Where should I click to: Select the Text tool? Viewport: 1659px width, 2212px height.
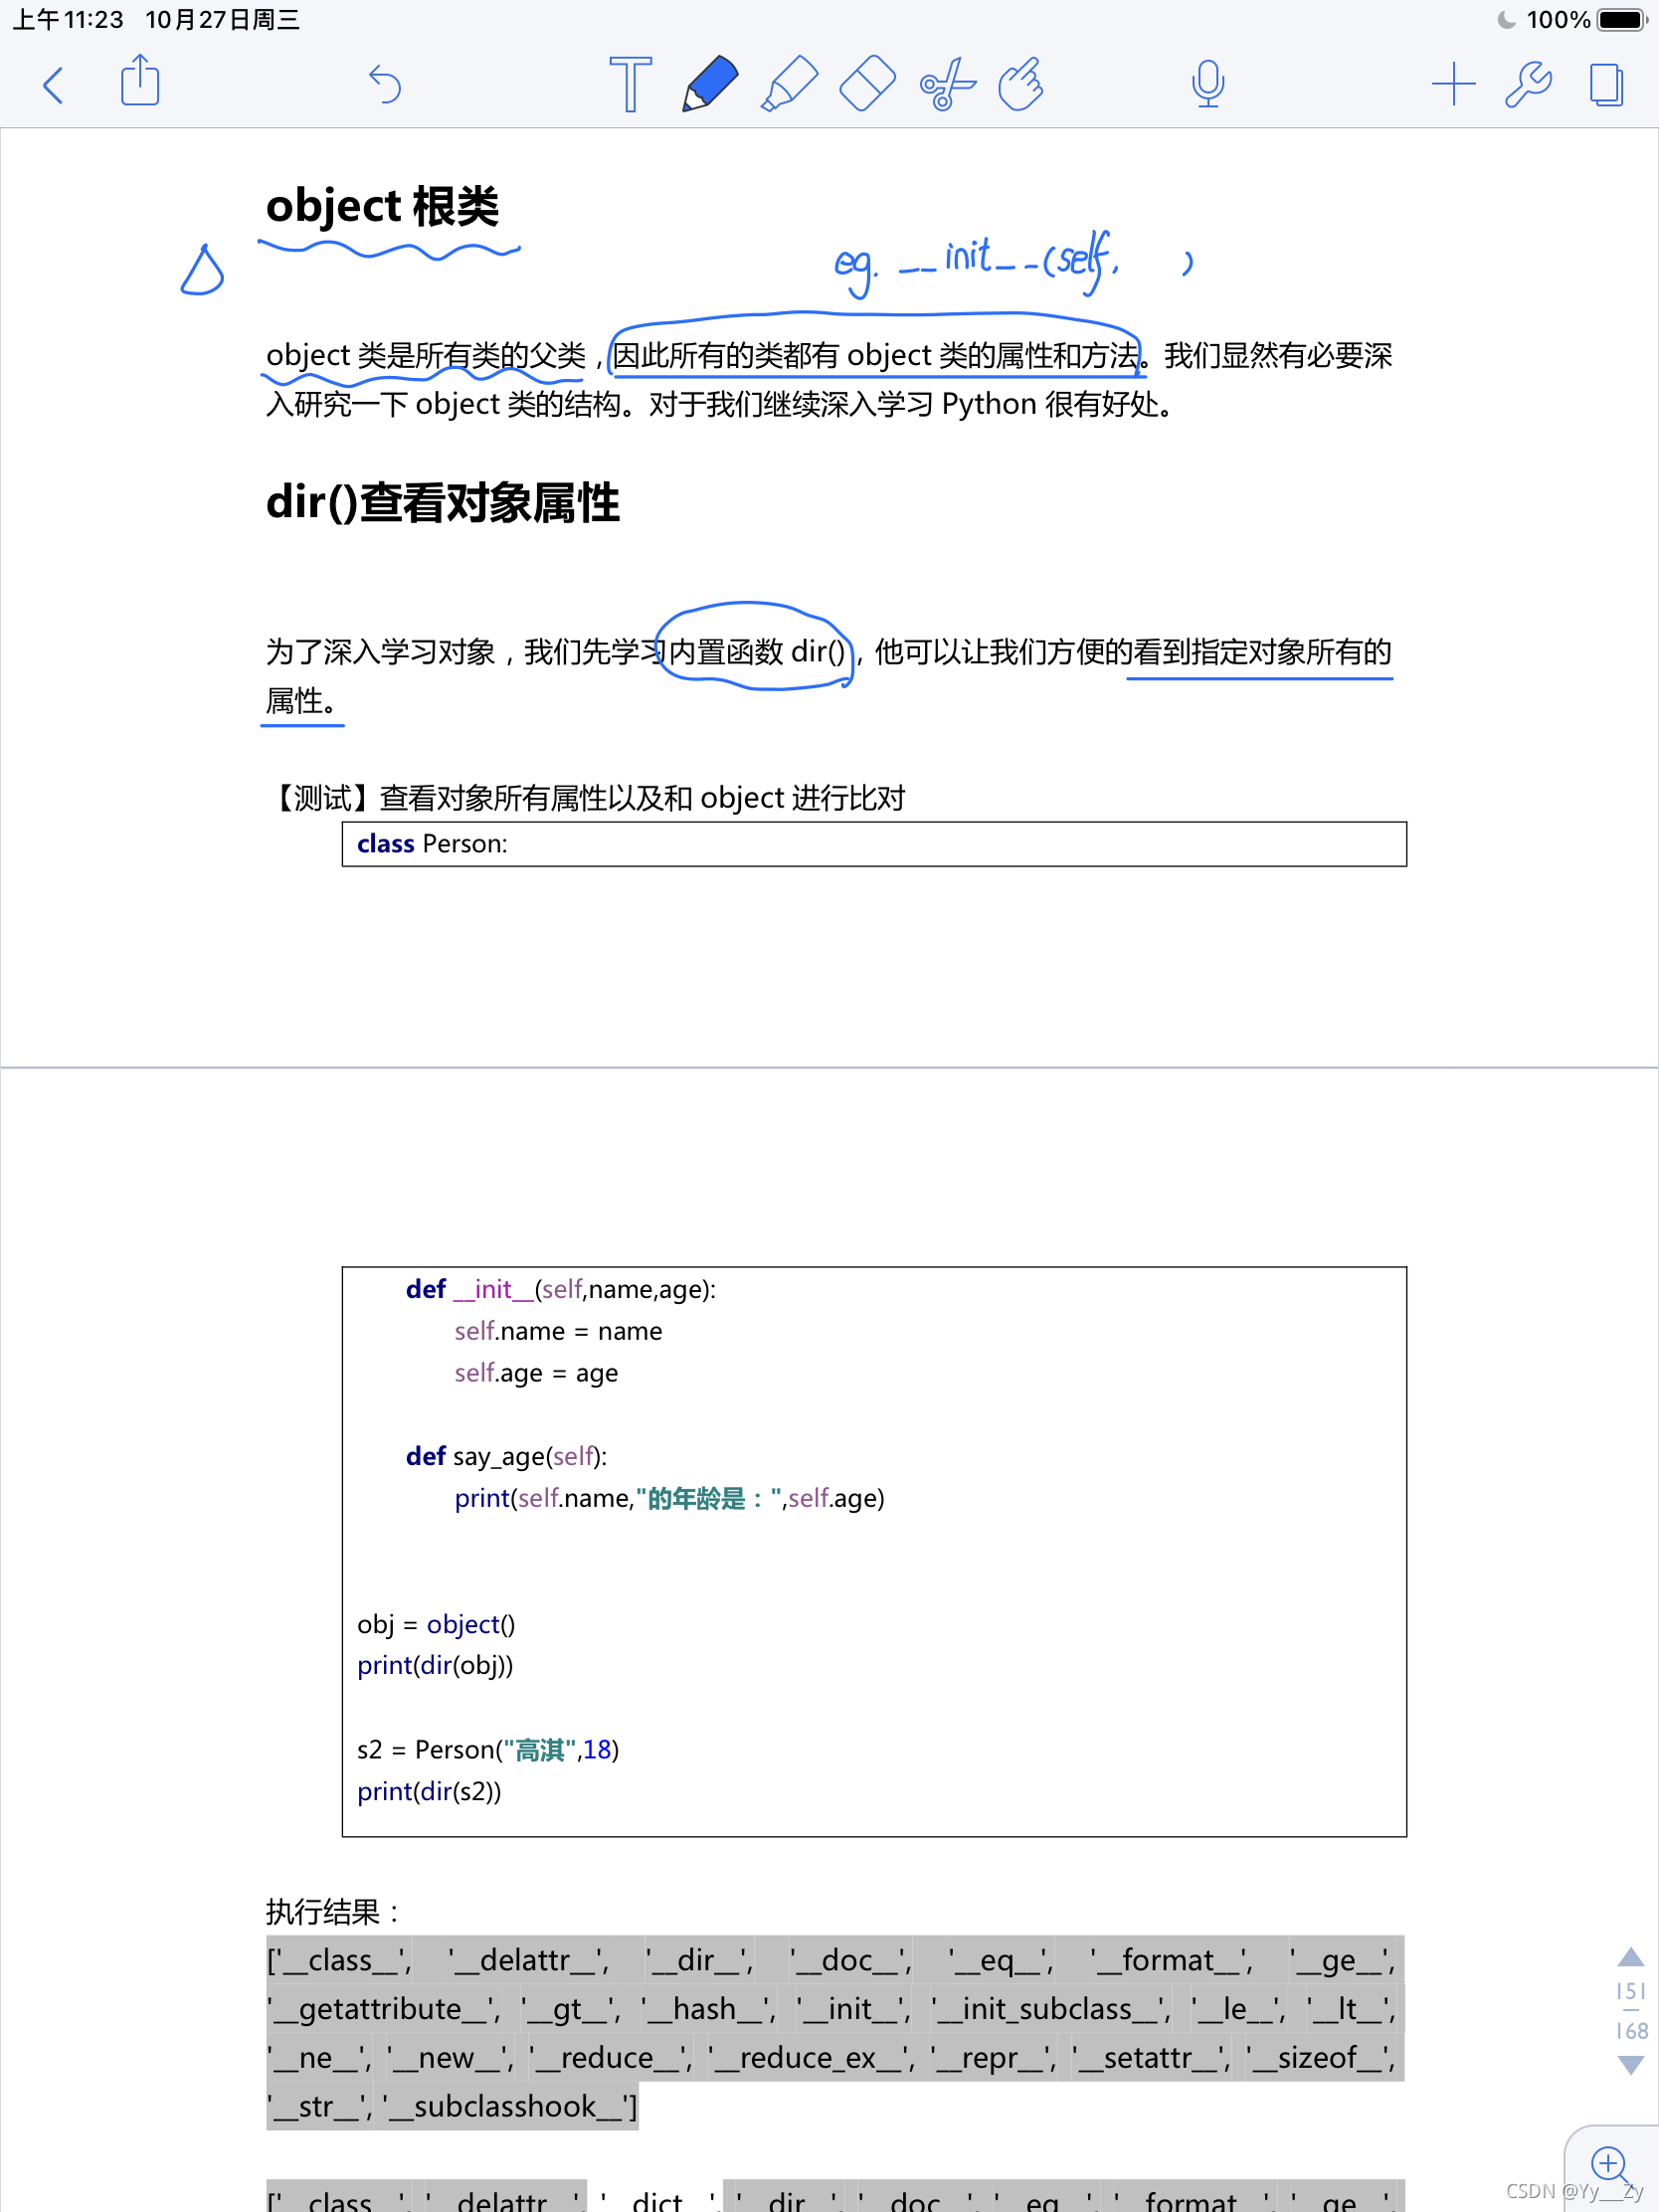(630, 84)
